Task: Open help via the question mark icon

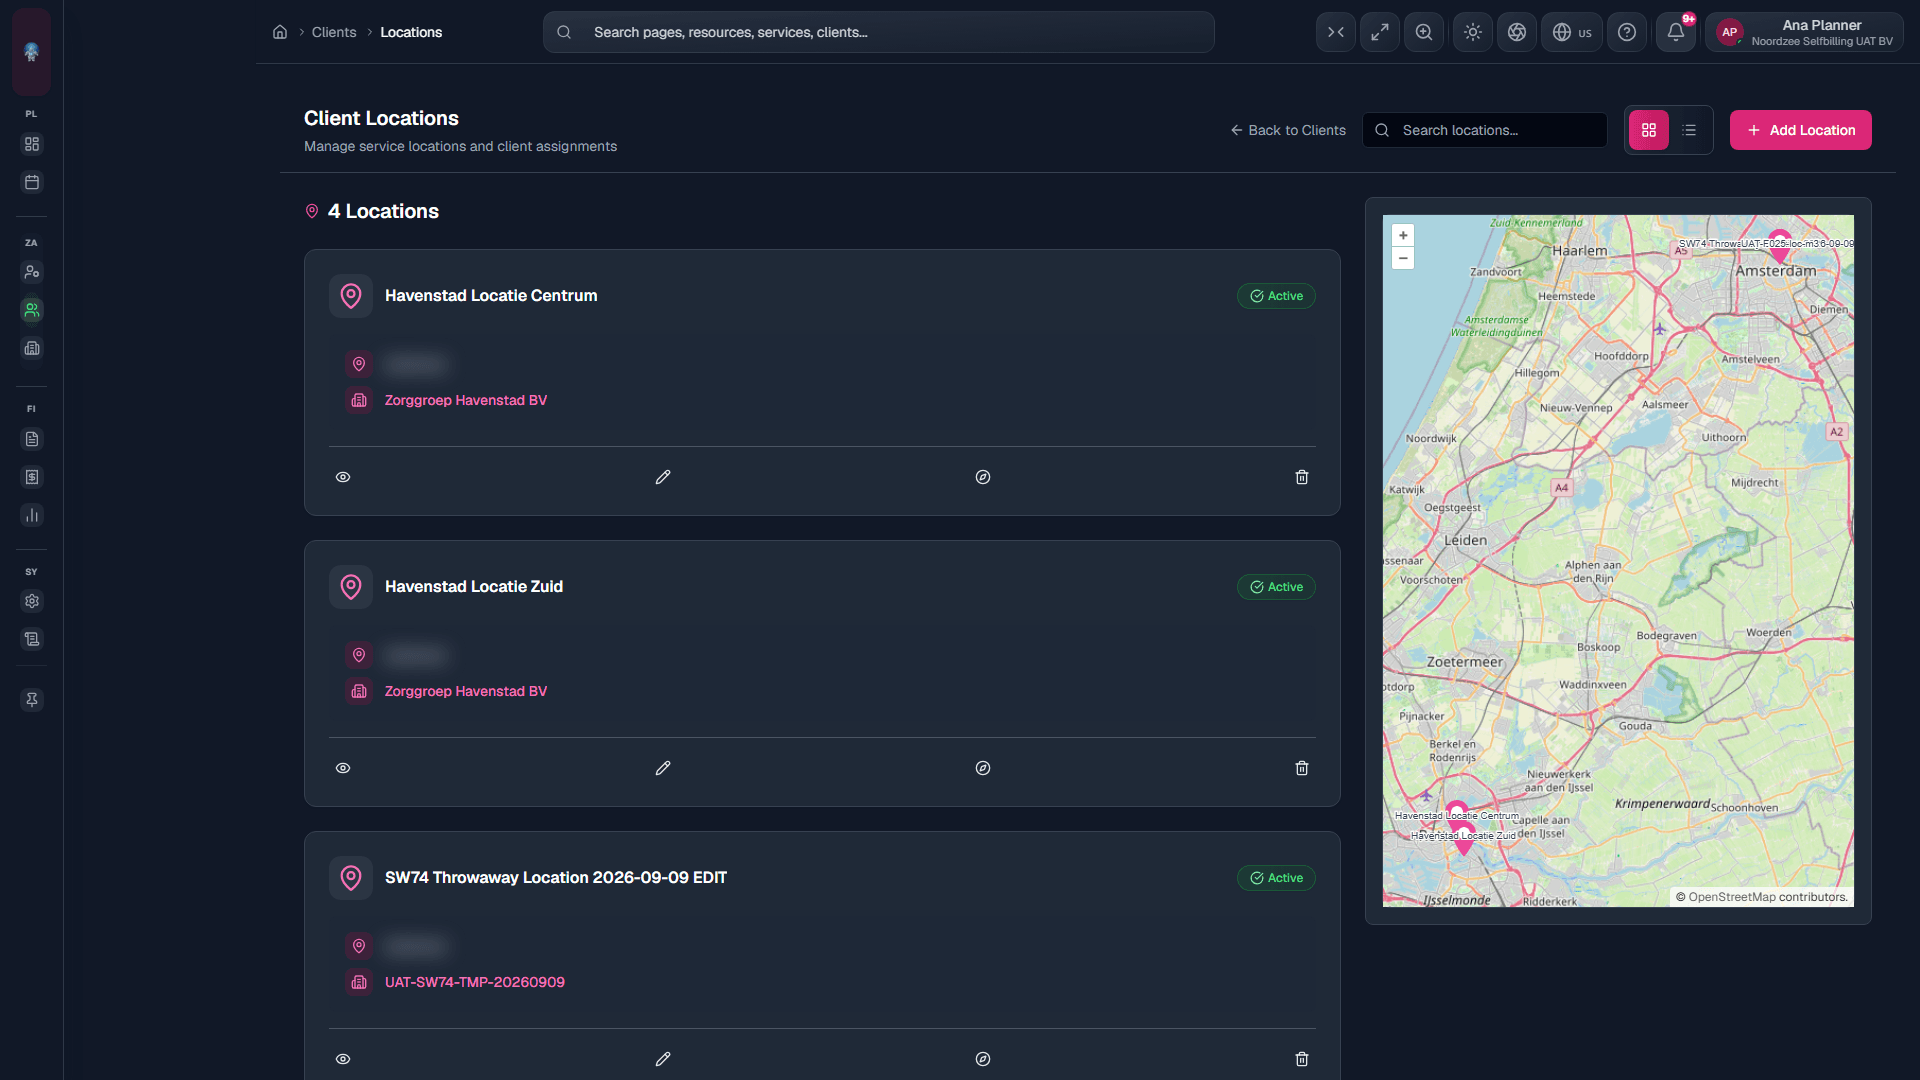Action: [1627, 32]
